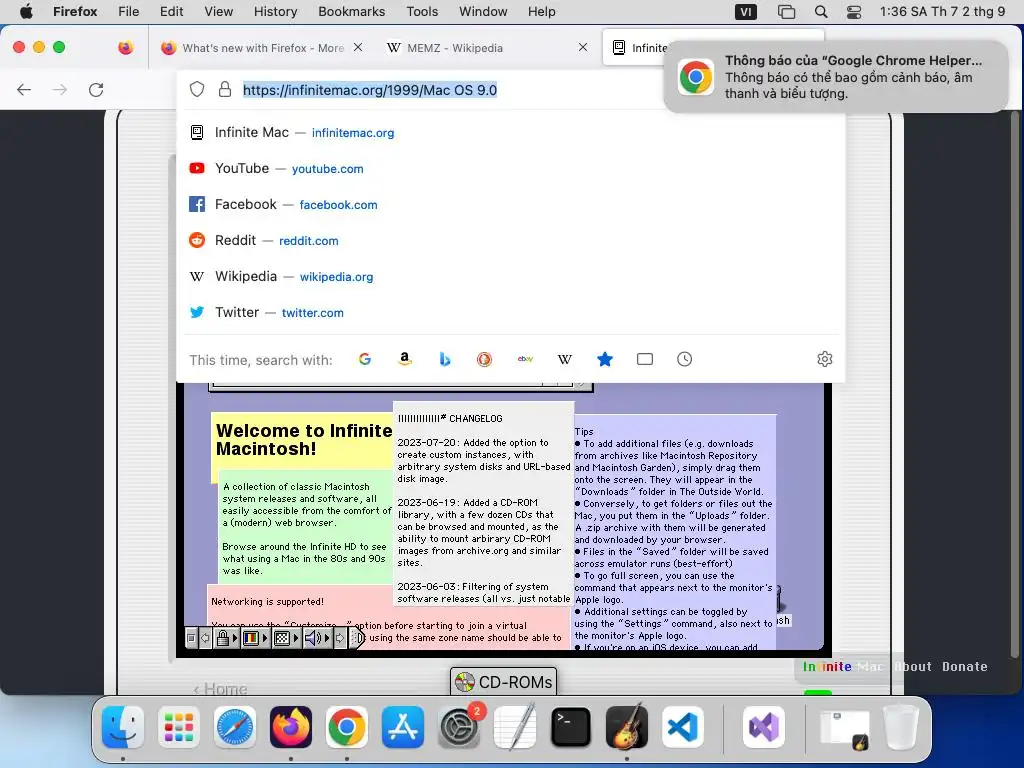Reload the current page
Viewport: 1024px width, 768px height.
click(96, 89)
